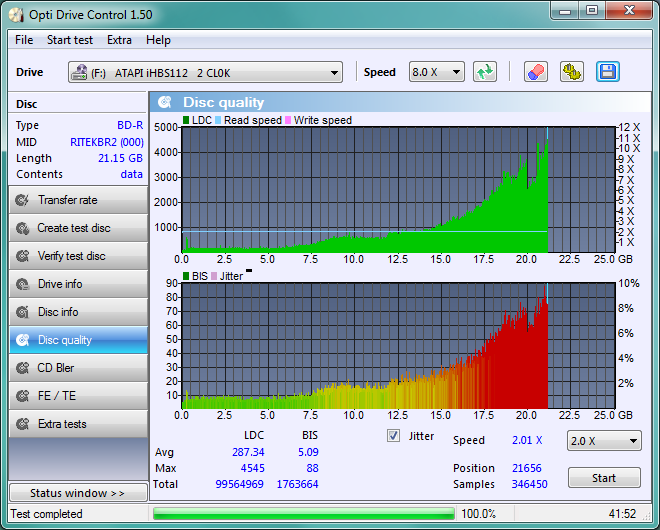Click the CD Bler icon
The height and width of the screenshot is (530, 660).
pos(22,368)
